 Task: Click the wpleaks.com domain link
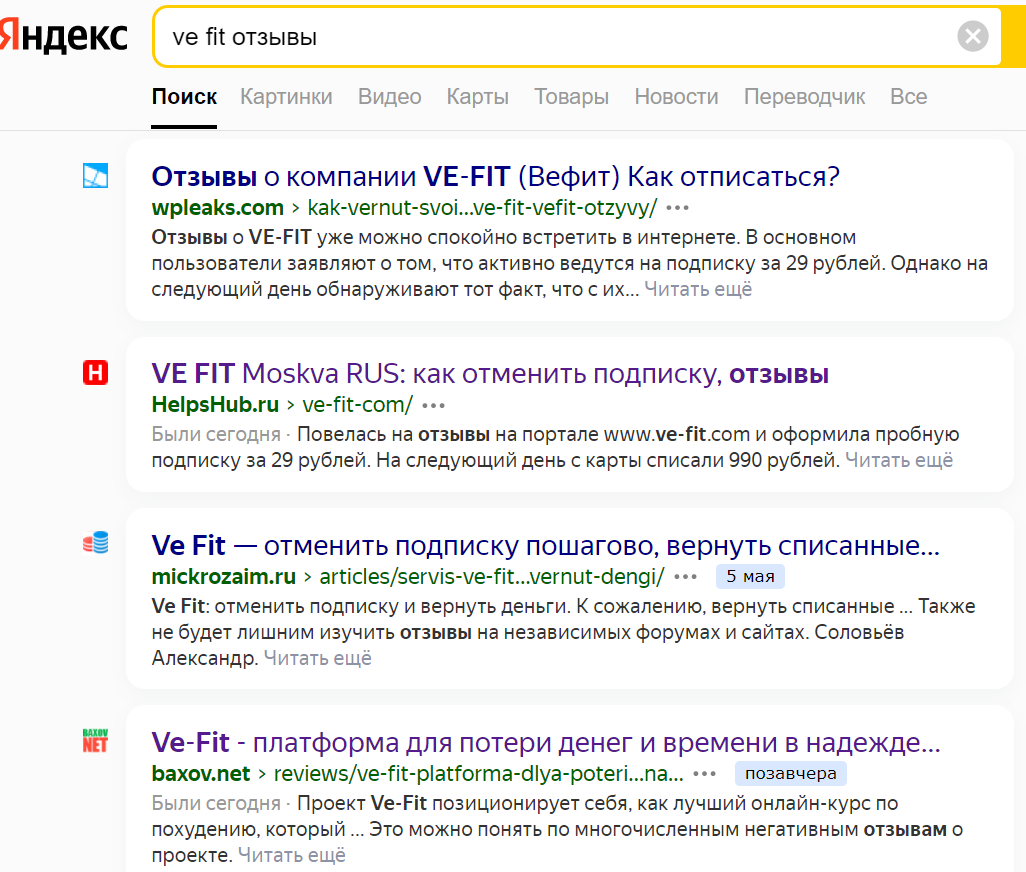pos(217,208)
